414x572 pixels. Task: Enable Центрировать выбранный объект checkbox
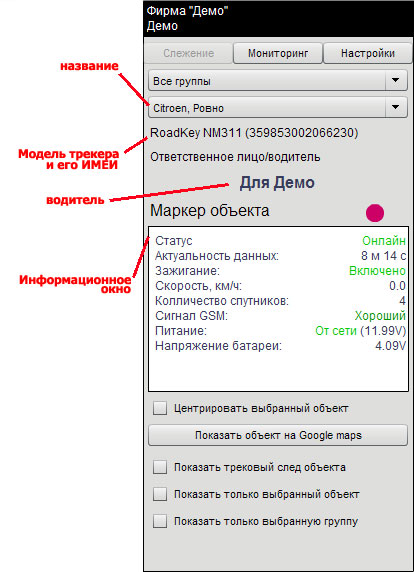coord(160,408)
